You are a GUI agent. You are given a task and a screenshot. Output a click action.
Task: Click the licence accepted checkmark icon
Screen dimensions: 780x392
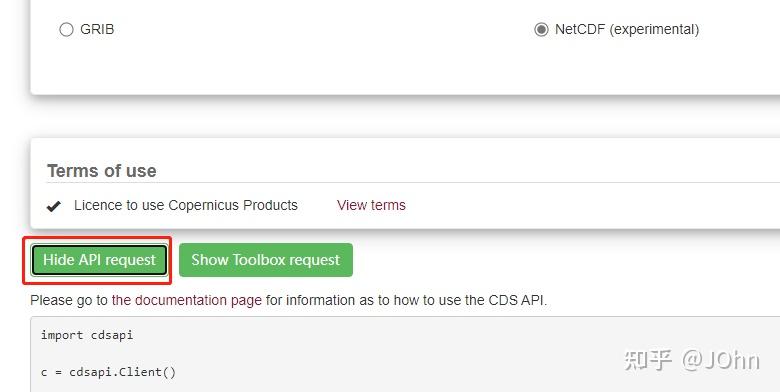[x=54, y=206]
